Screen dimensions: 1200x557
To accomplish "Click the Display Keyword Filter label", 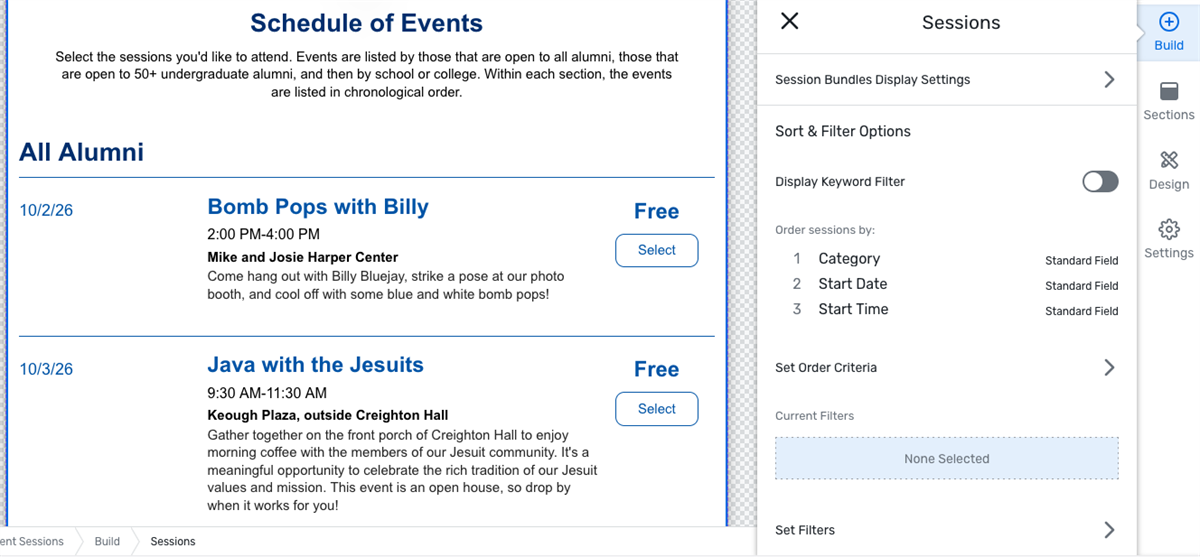I will coord(840,181).
